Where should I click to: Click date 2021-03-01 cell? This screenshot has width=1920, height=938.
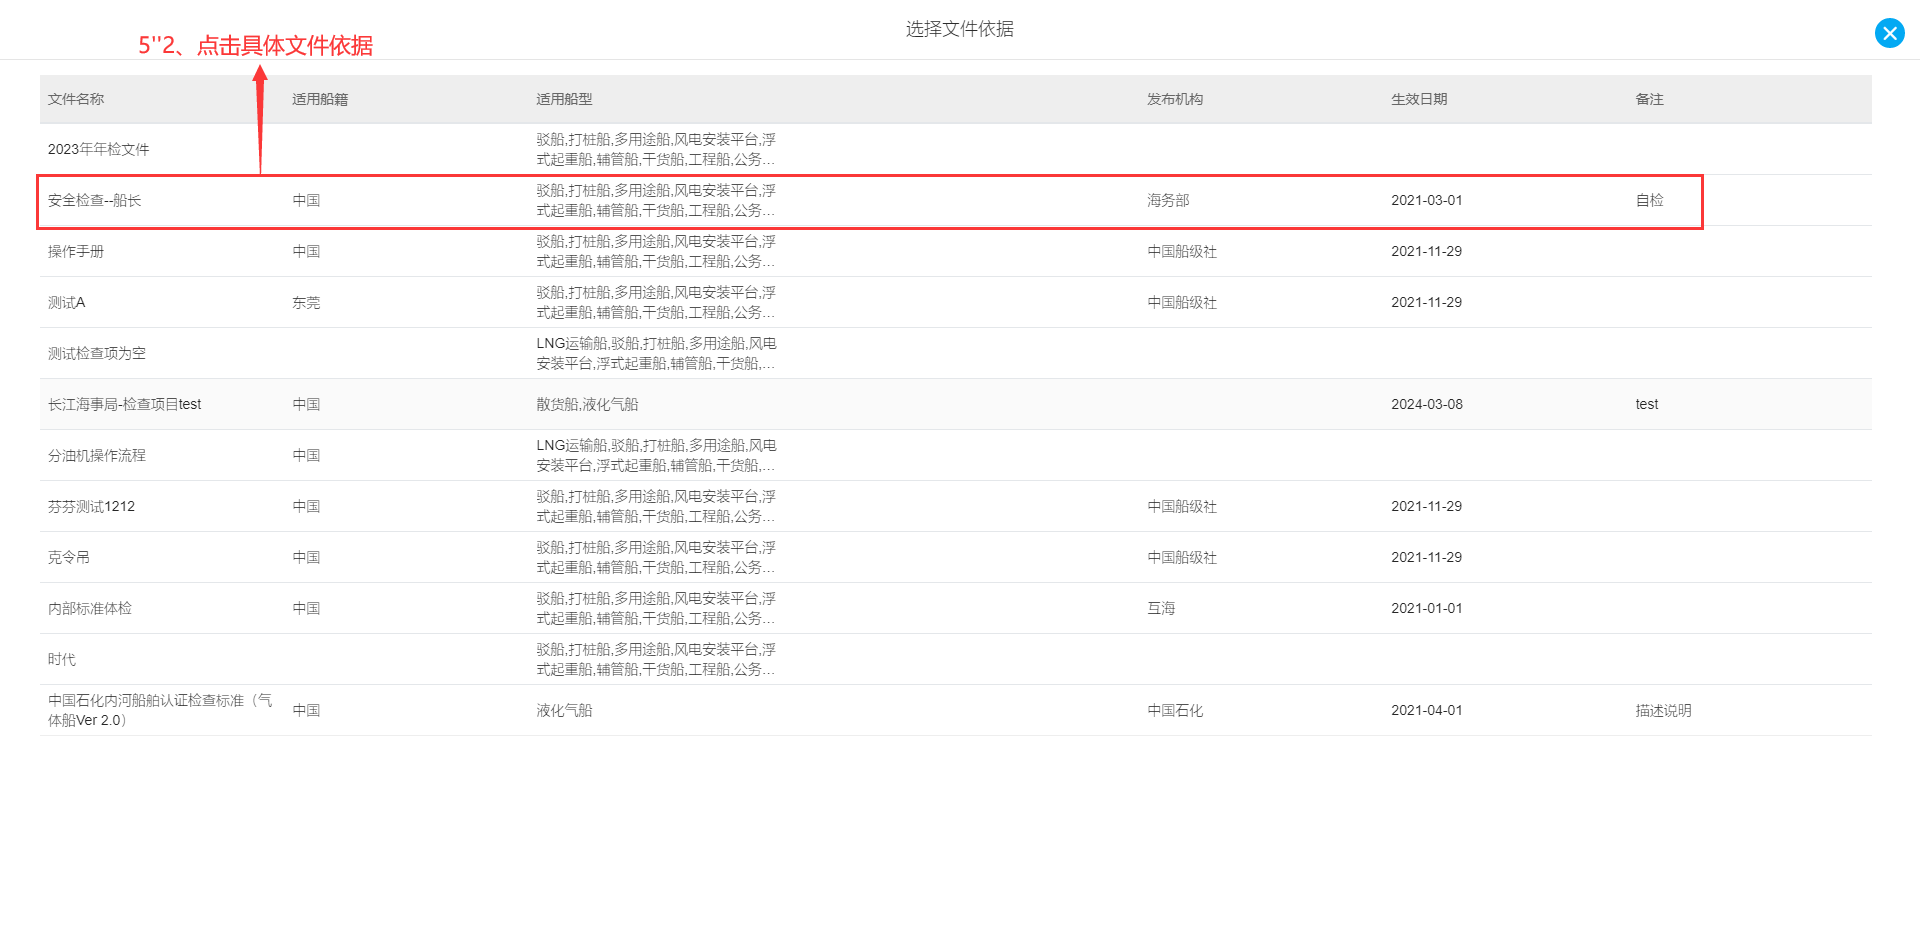1427,200
